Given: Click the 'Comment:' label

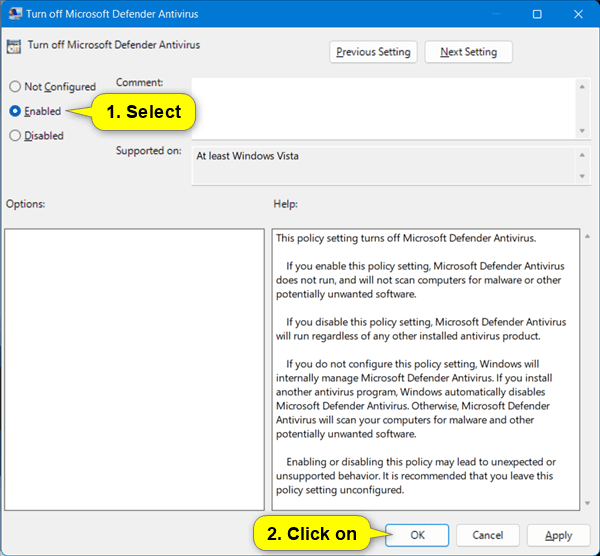Looking at the screenshot, I should coord(139,82).
